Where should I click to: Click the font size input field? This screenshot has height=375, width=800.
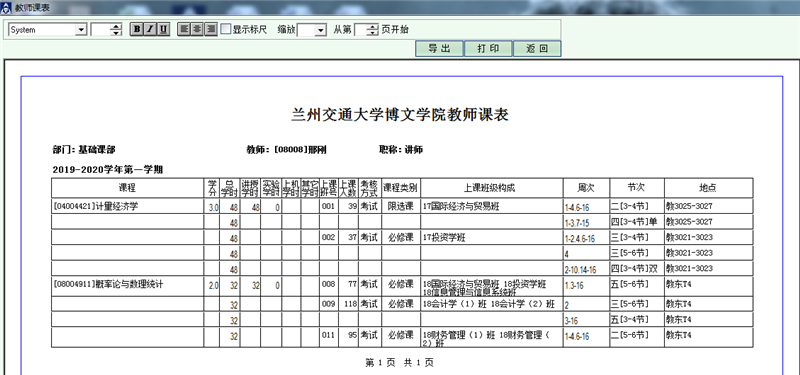point(101,30)
